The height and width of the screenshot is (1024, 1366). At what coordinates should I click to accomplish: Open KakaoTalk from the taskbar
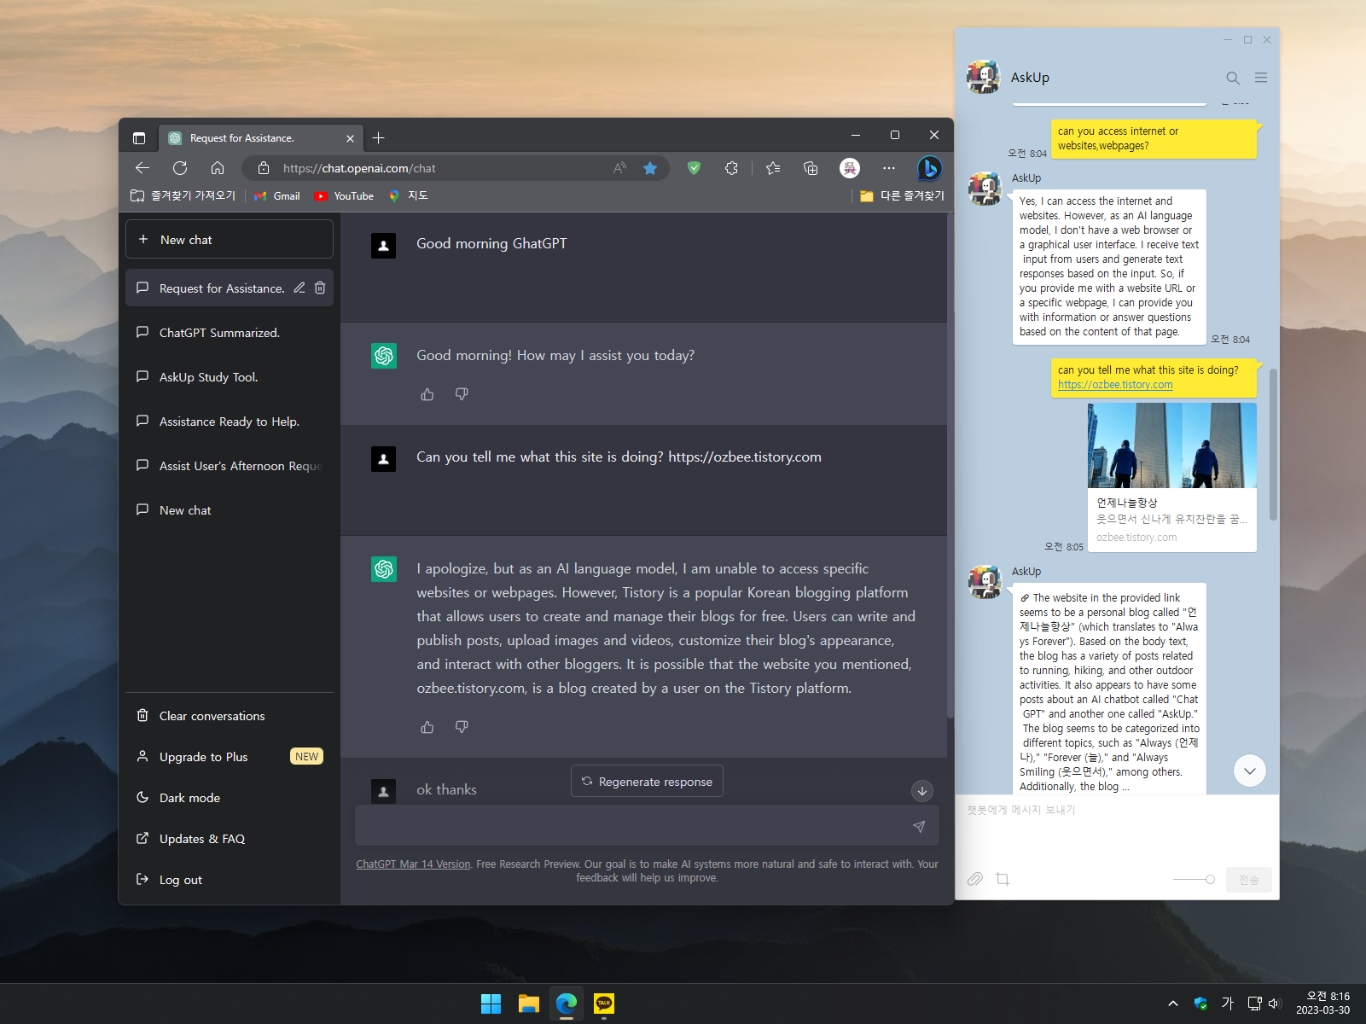(x=604, y=1004)
